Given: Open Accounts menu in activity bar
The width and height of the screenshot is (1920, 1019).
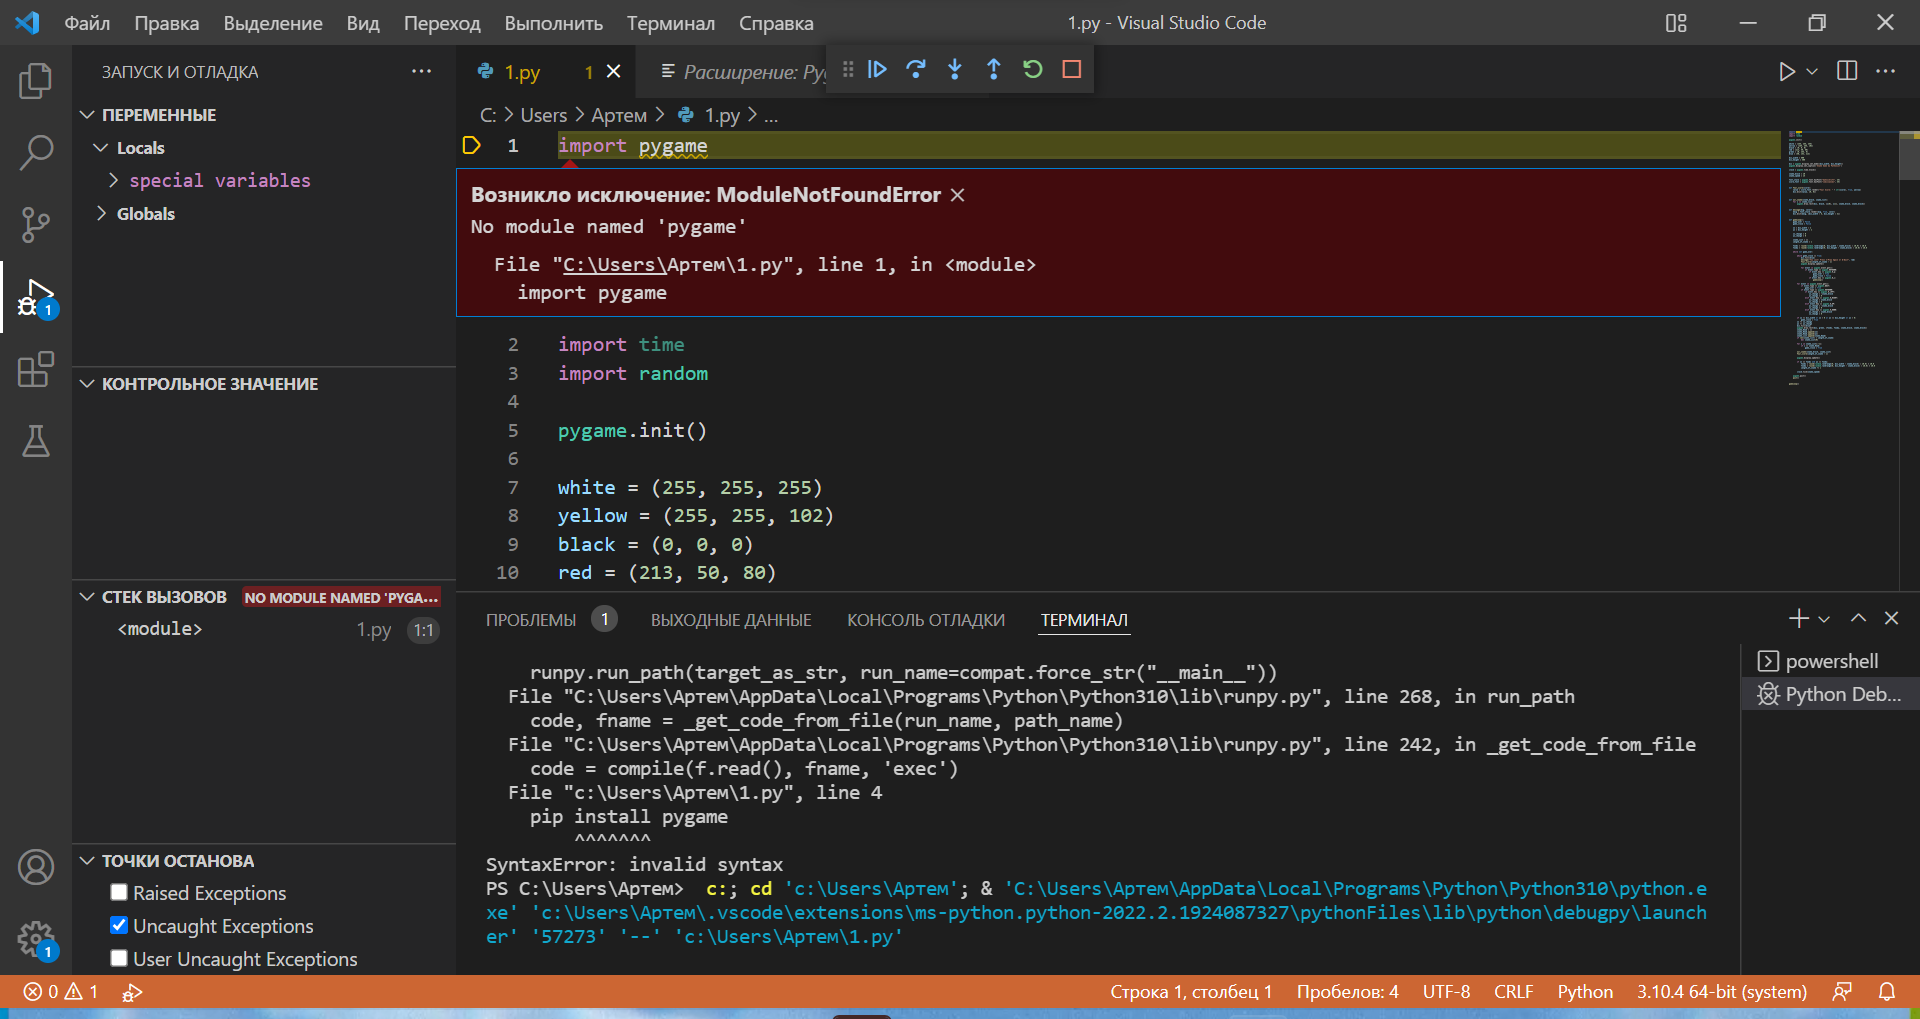Looking at the screenshot, I should pyautogui.click(x=36, y=867).
